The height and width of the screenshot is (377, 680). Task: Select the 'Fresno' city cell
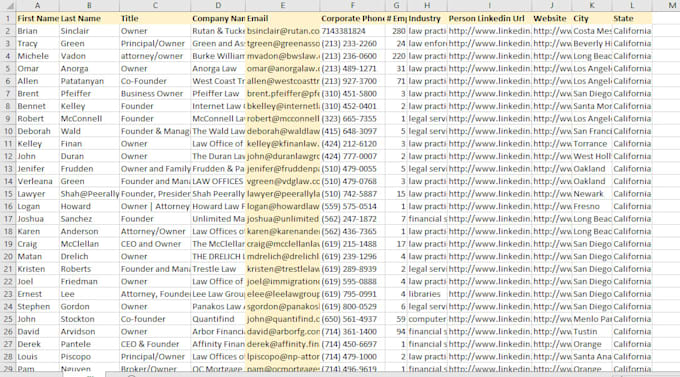[x=592, y=207]
